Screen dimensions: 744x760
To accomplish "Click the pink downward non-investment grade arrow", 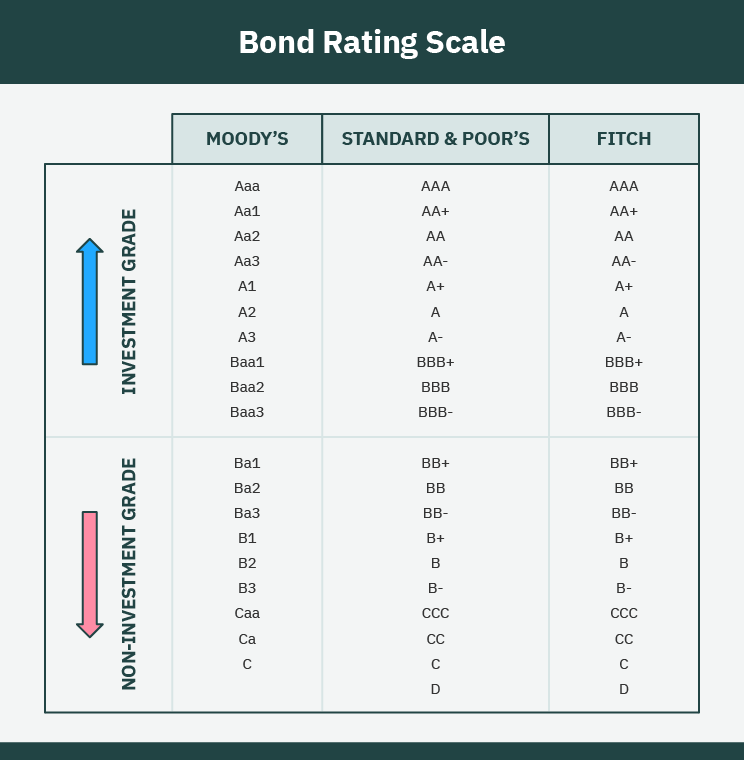I will point(90,574).
